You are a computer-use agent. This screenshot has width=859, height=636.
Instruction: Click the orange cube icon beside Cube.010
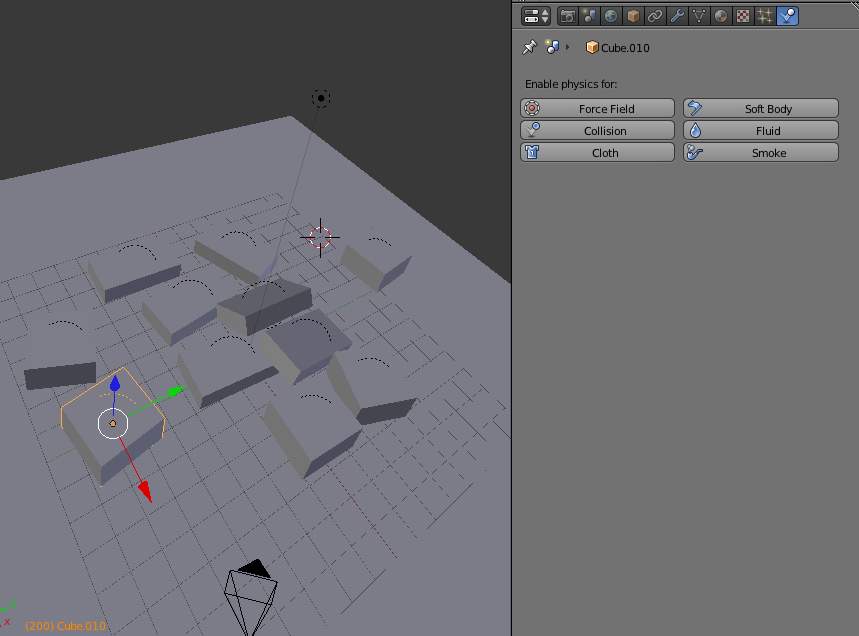pos(592,48)
